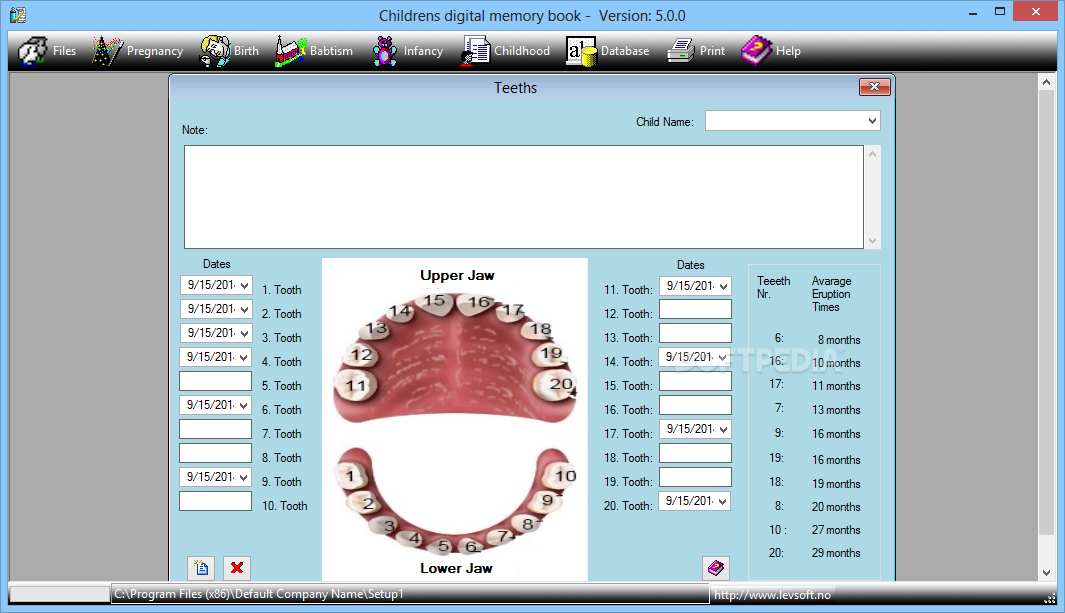Click the empty 16. Tooth date field
Screen dimensions: 1065x613
[x=695, y=405]
